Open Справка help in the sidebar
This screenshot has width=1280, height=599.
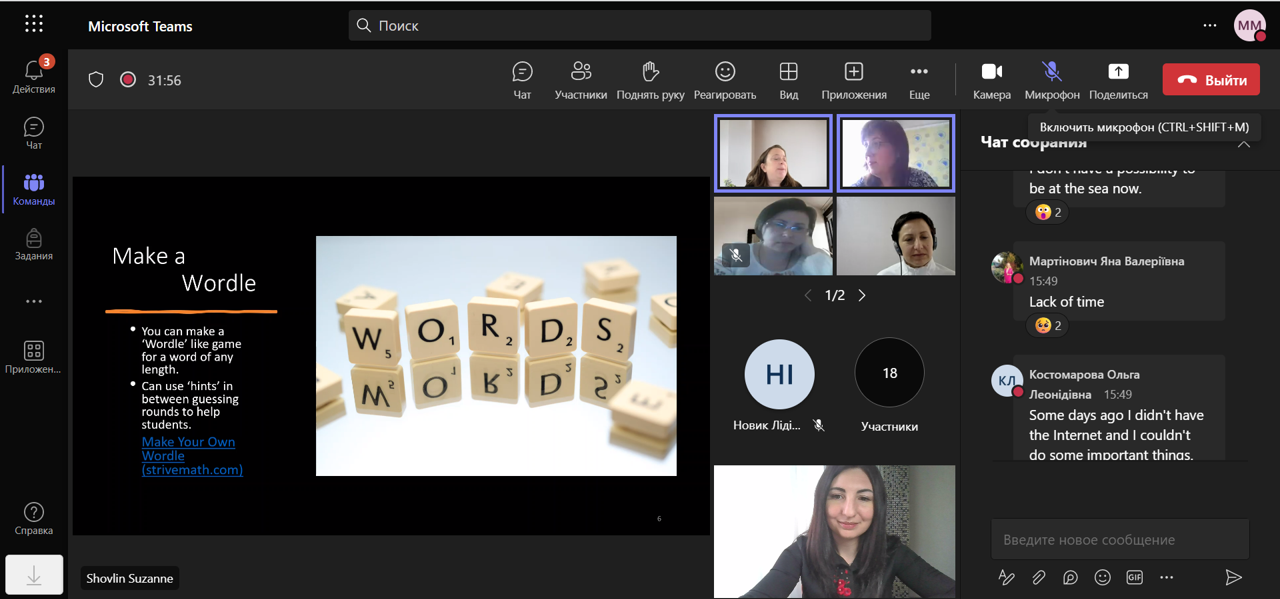point(34,519)
